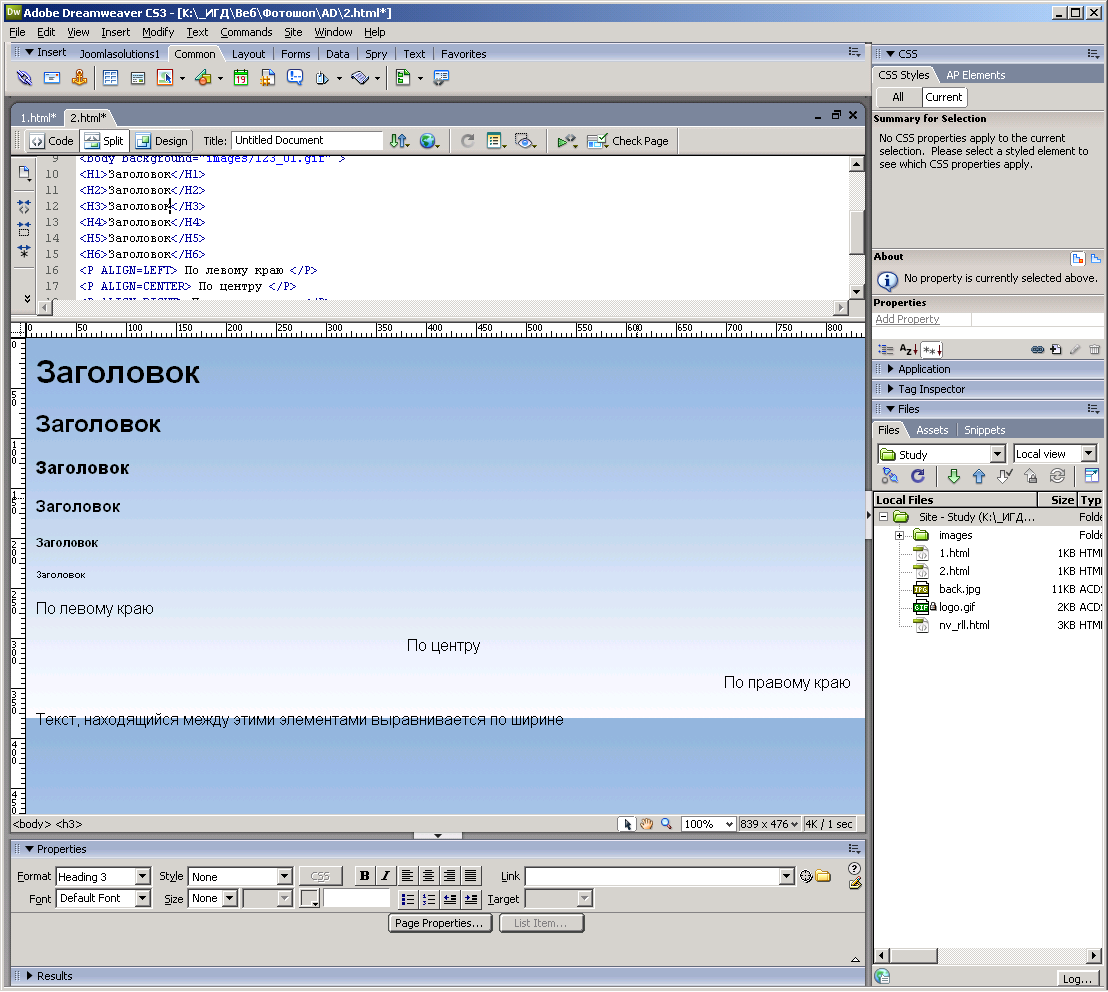Open the Format dropdown showing Heading 3
1108x992 pixels.
(103, 877)
